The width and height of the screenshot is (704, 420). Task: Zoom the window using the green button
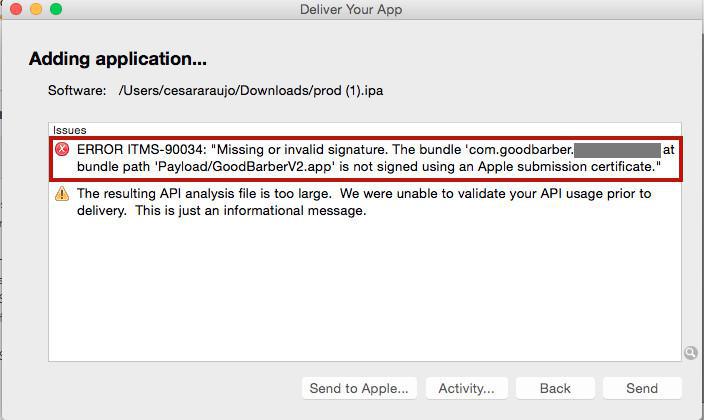click(x=55, y=10)
